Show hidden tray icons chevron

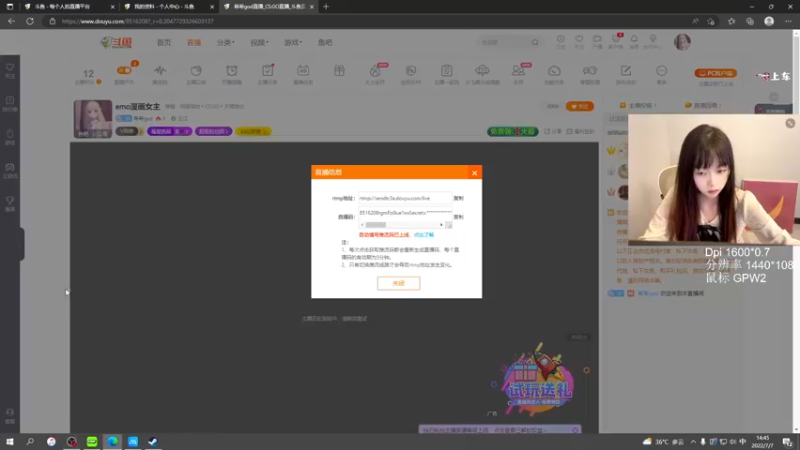click(x=693, y=442)
